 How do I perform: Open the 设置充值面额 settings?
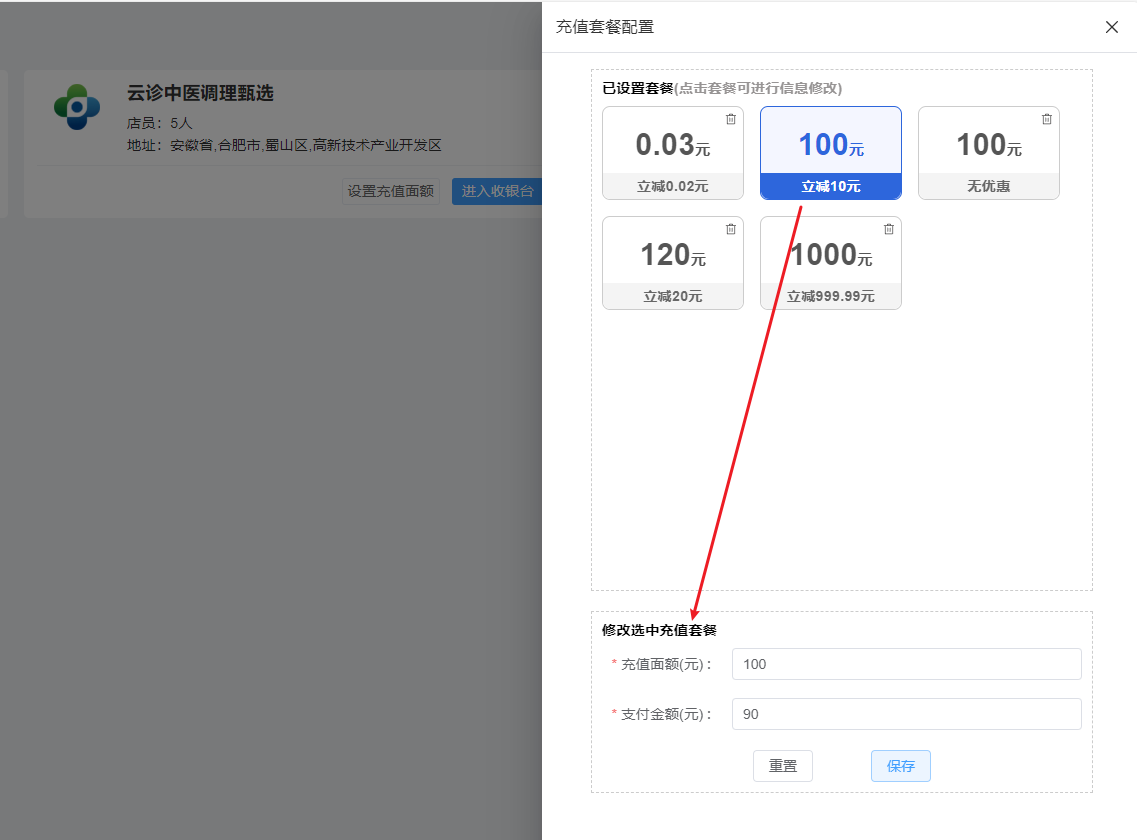[x=391, y=191]
